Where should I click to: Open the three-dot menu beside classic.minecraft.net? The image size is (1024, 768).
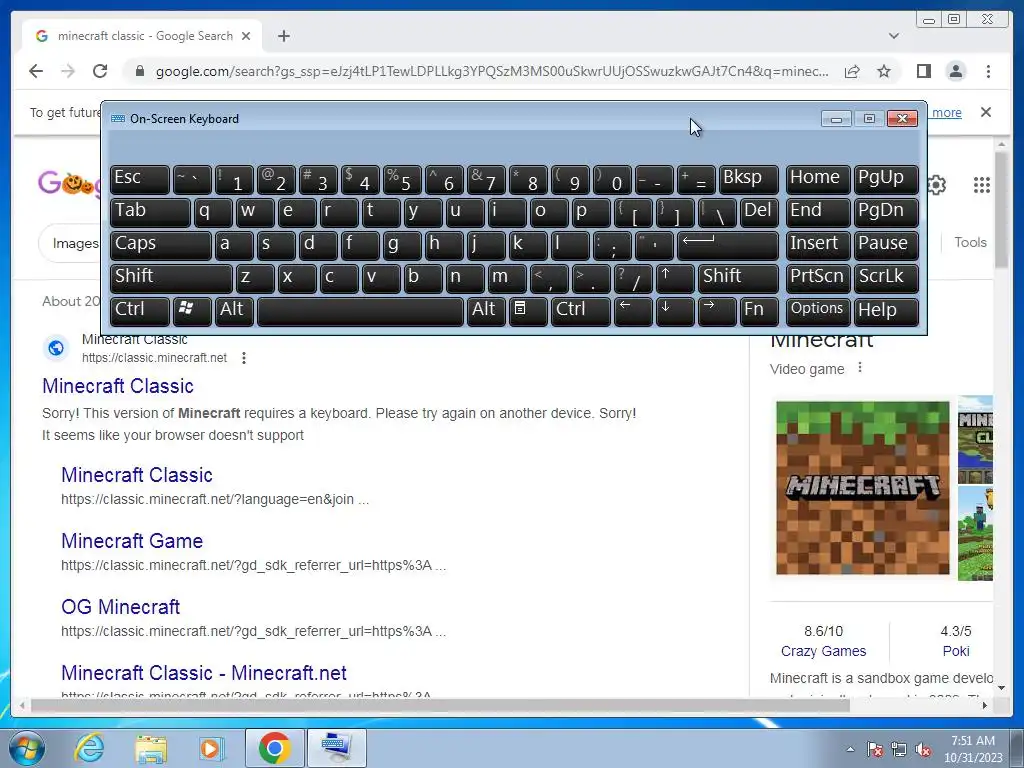click(x=244, y=358)
